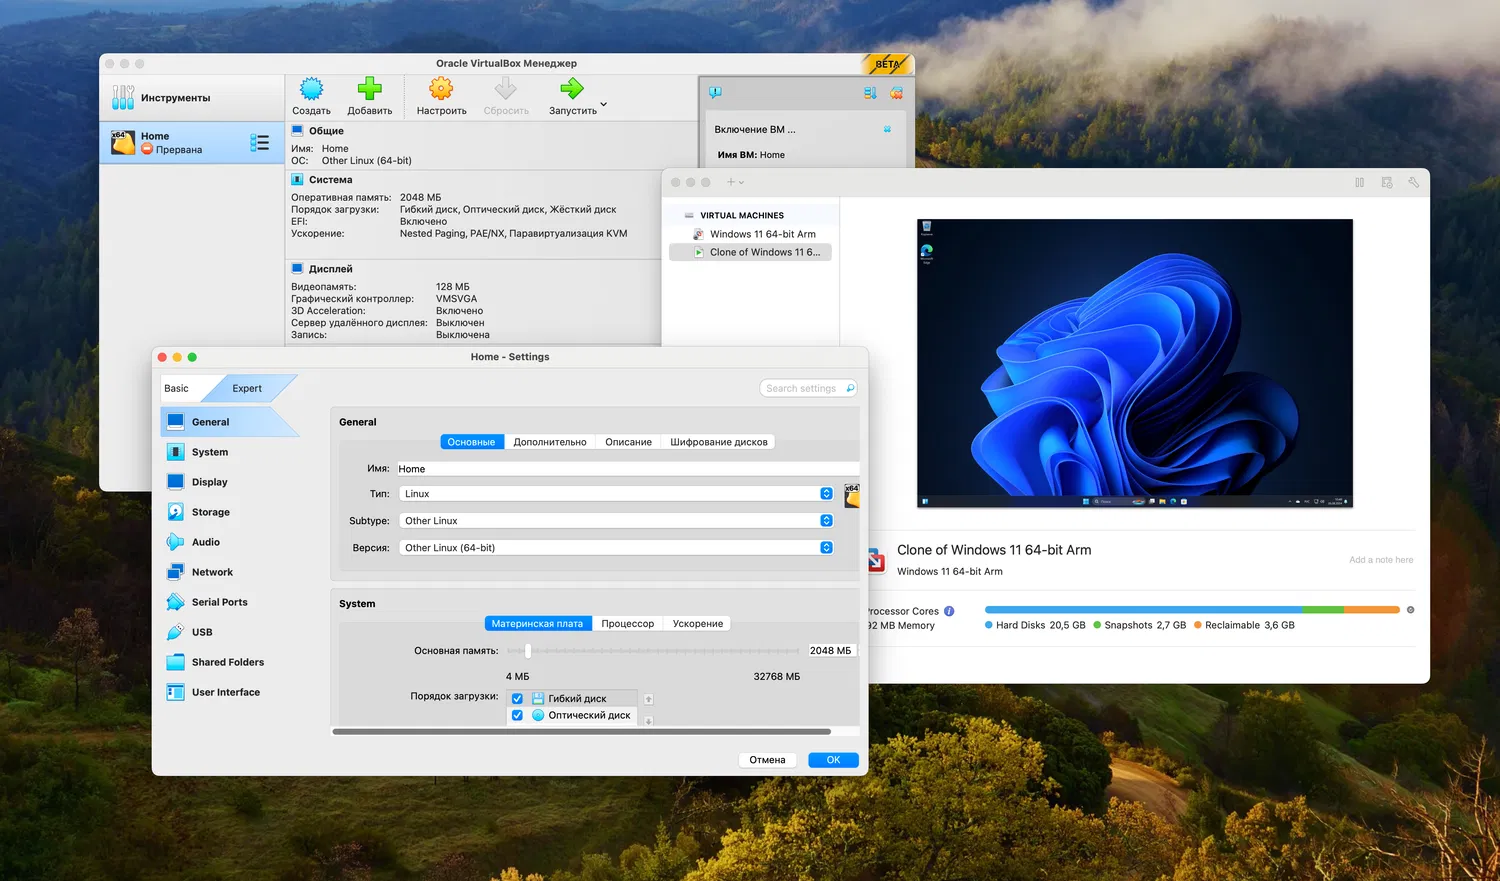This screenshot has height=881, width=1500.
Task: Move boot device down arrow button
Action: coord(648,721)
